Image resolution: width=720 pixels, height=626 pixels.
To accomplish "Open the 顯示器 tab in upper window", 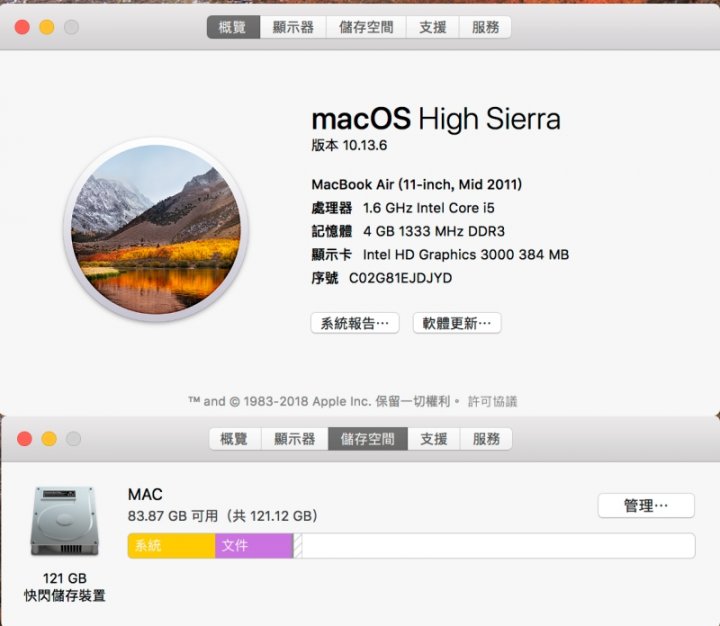I will 293,27.
